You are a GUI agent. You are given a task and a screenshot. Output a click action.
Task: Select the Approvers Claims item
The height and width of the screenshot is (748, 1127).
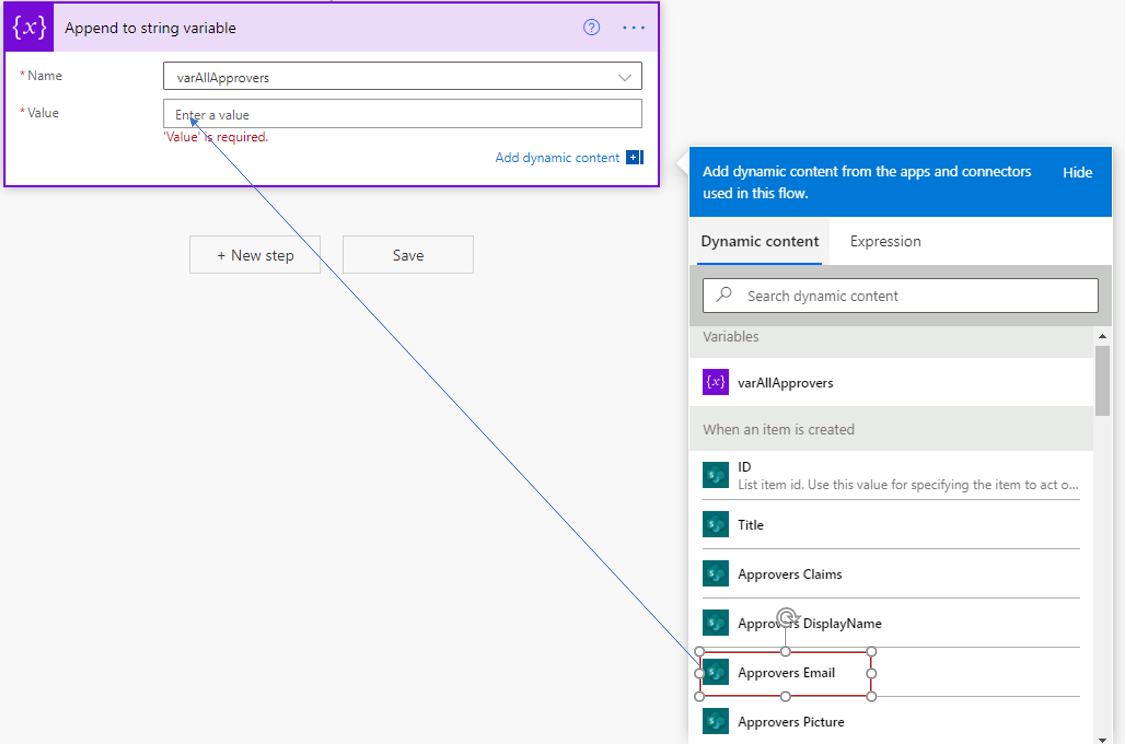[891, 573]
